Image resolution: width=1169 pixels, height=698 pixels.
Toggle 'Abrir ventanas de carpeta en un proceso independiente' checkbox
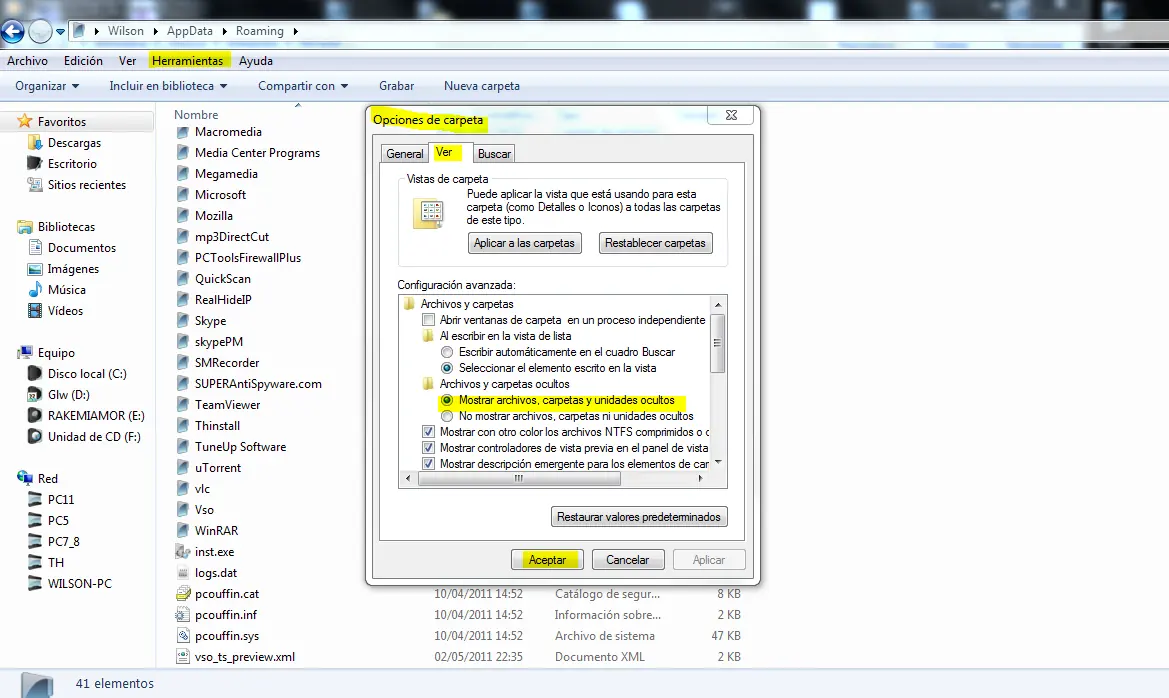[428, 320]
